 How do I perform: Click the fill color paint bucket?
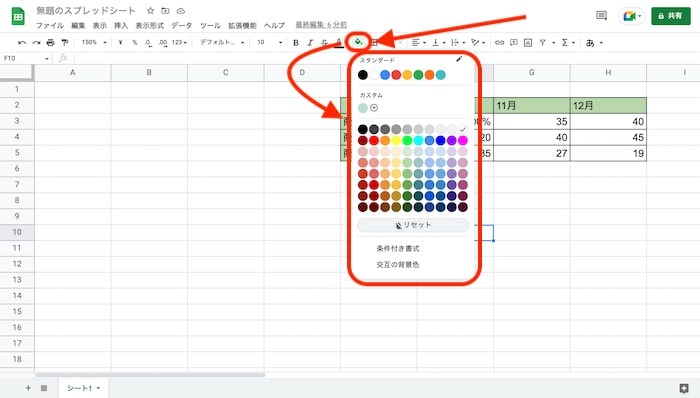click(x=358, y=42)
